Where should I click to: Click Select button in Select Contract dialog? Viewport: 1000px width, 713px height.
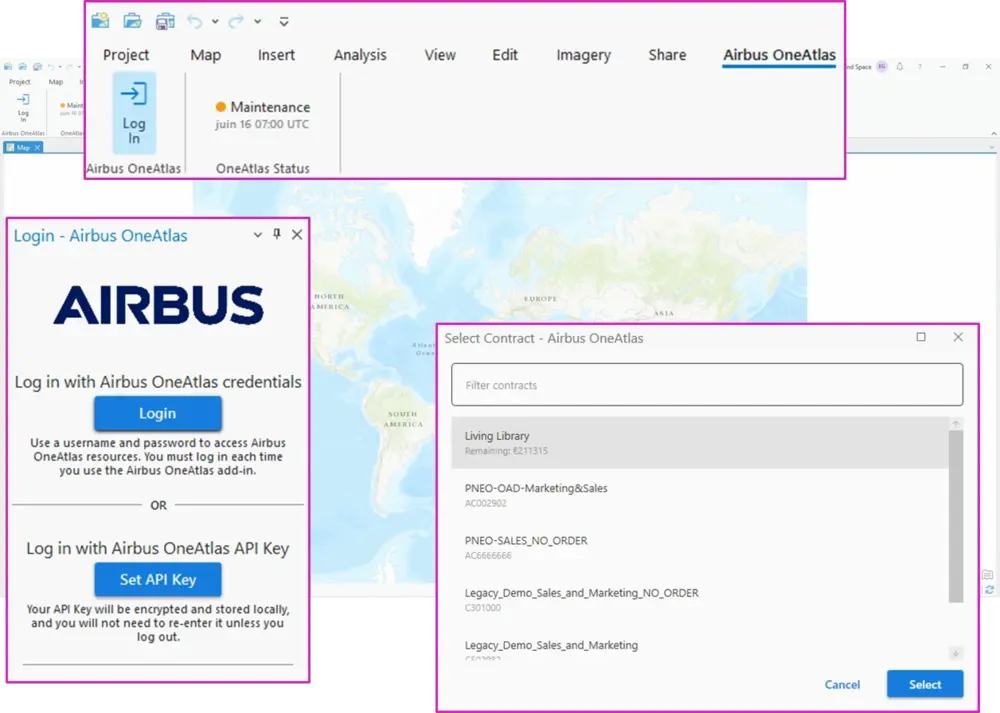925,684
